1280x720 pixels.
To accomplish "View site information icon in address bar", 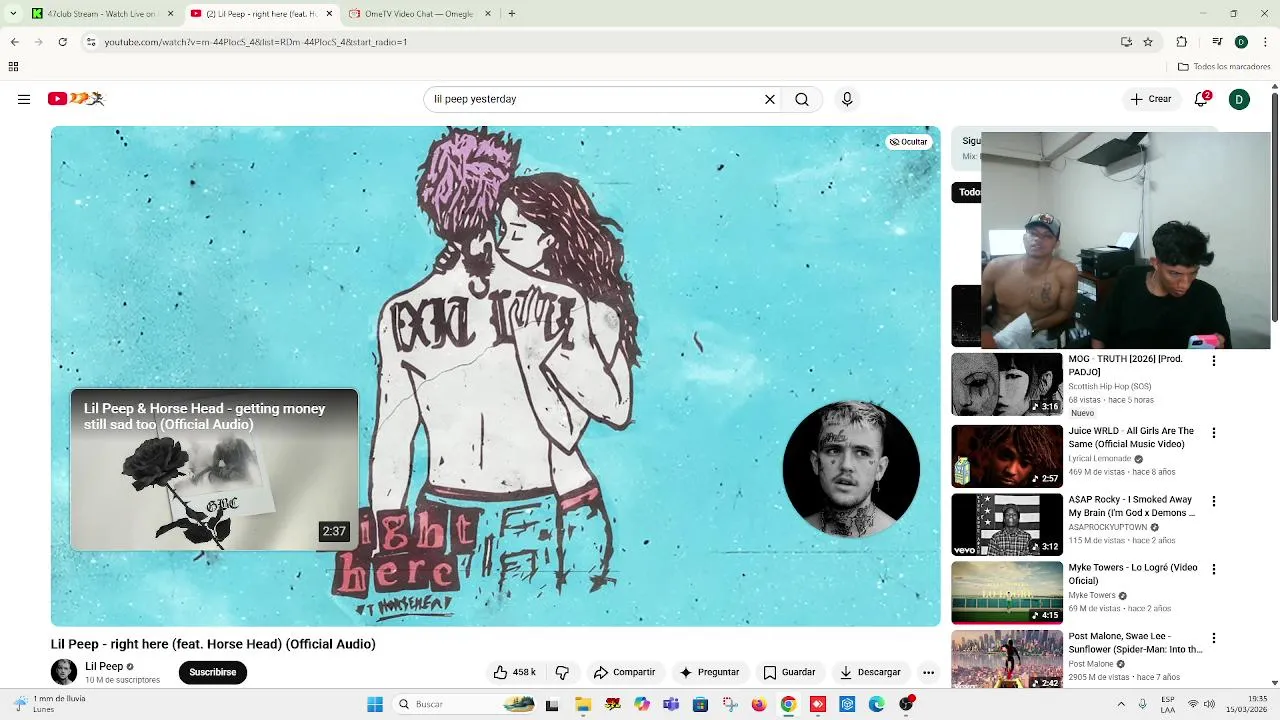I will coord(90,42).
